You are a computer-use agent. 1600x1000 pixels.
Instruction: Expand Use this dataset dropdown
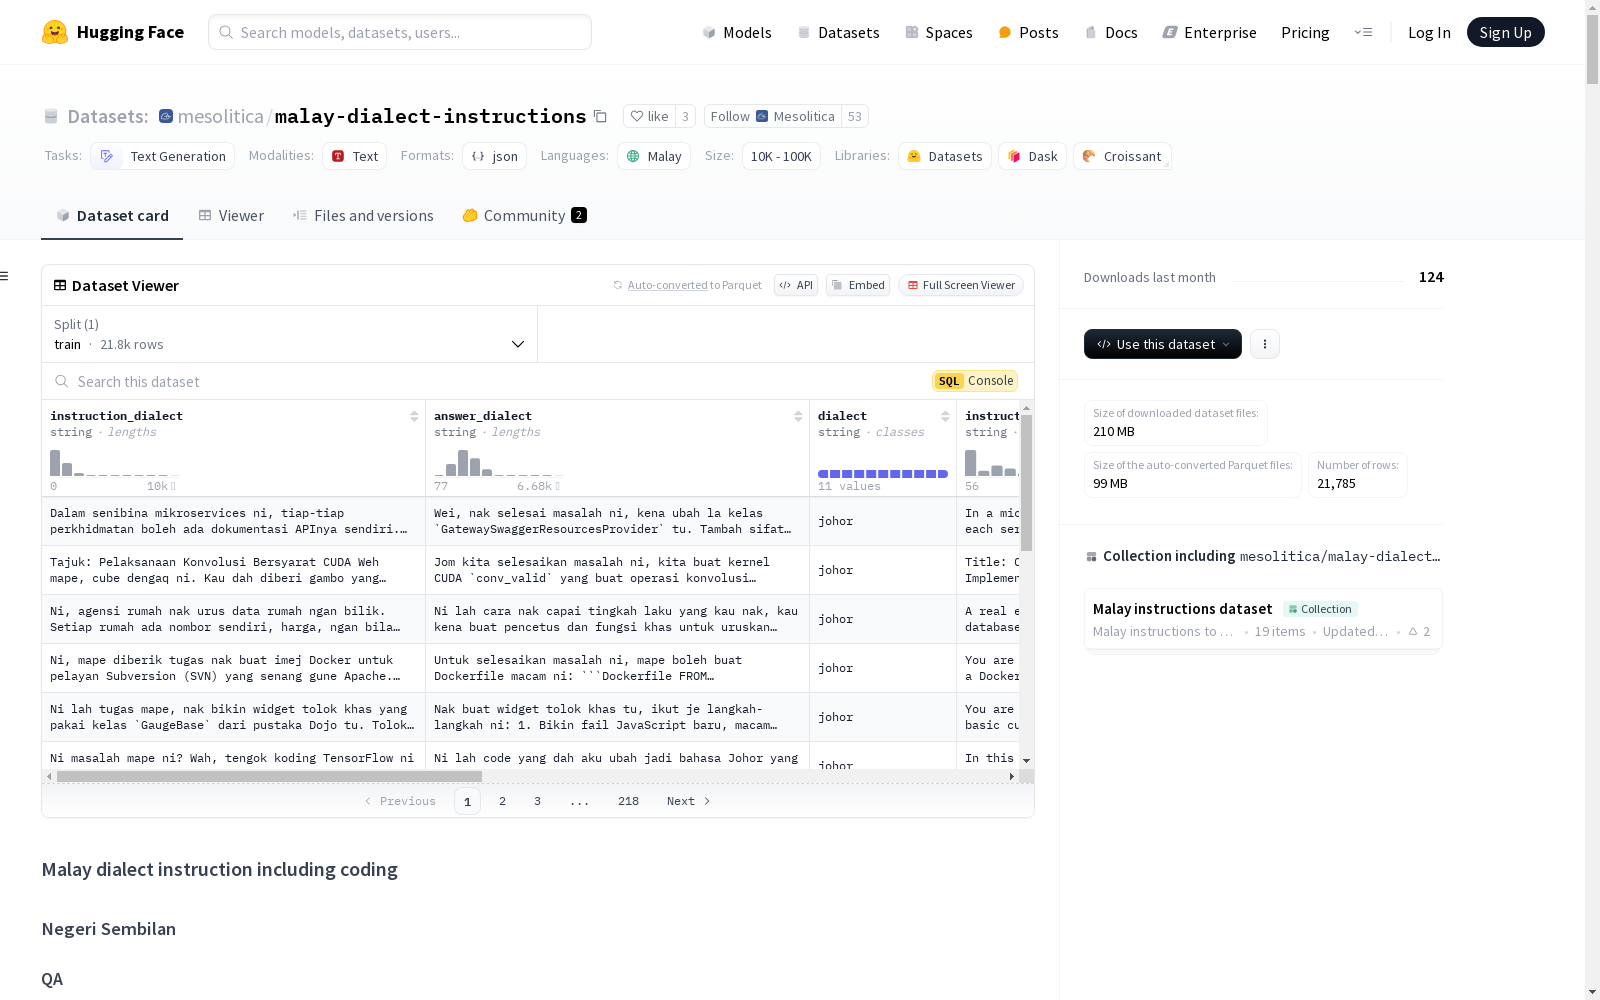(x=1163, y=344)
